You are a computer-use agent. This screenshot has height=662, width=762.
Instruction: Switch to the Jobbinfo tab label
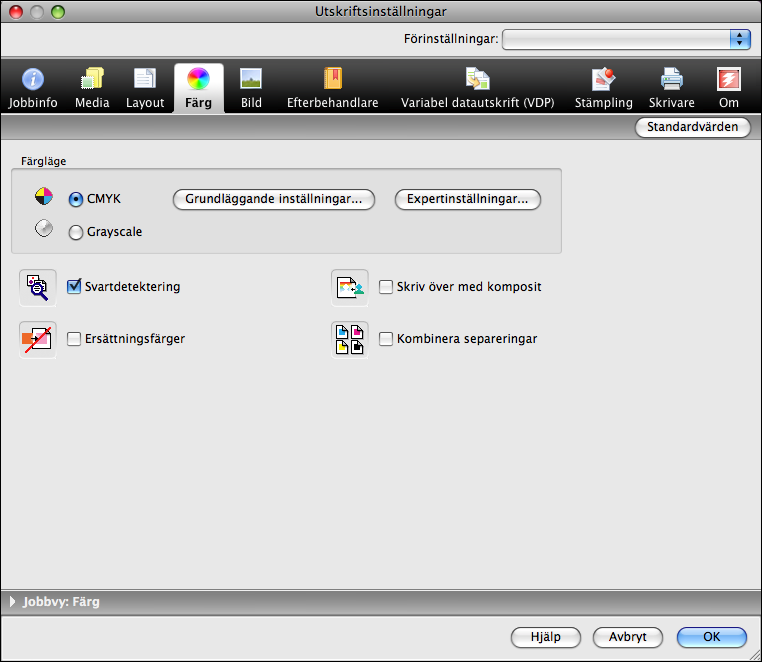click(x=33, y=103)
